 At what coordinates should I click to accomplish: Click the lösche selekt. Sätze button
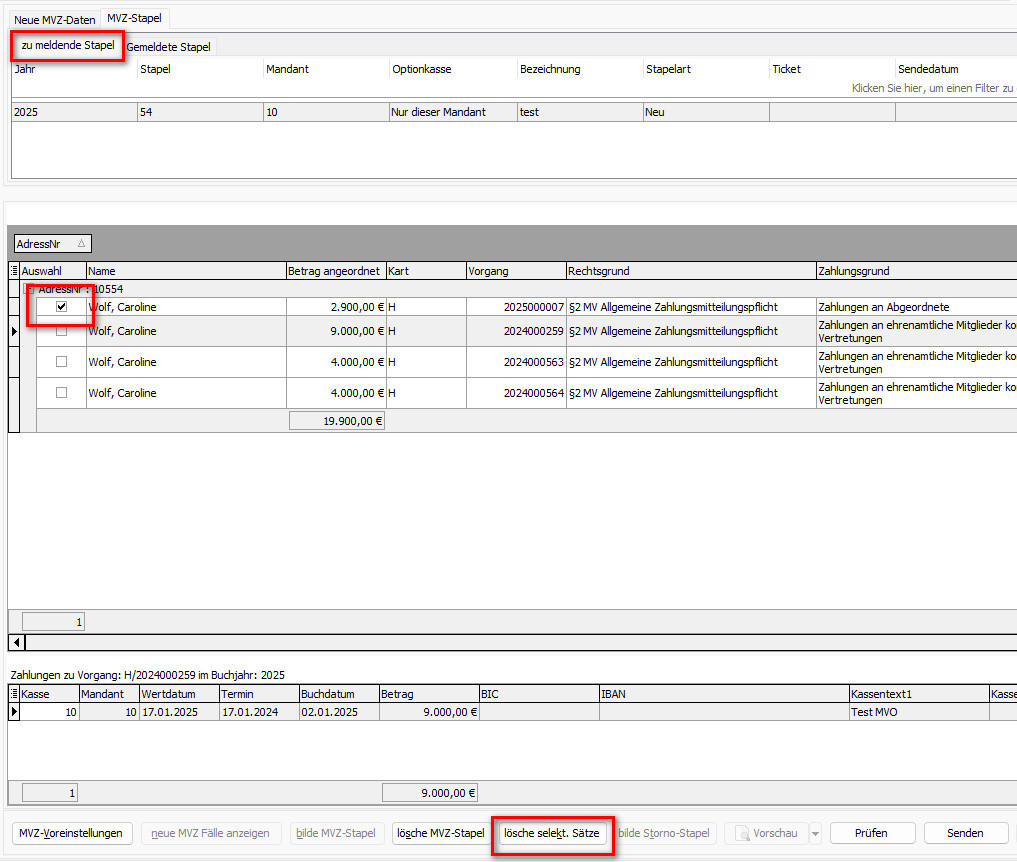[x=552, y=833]
